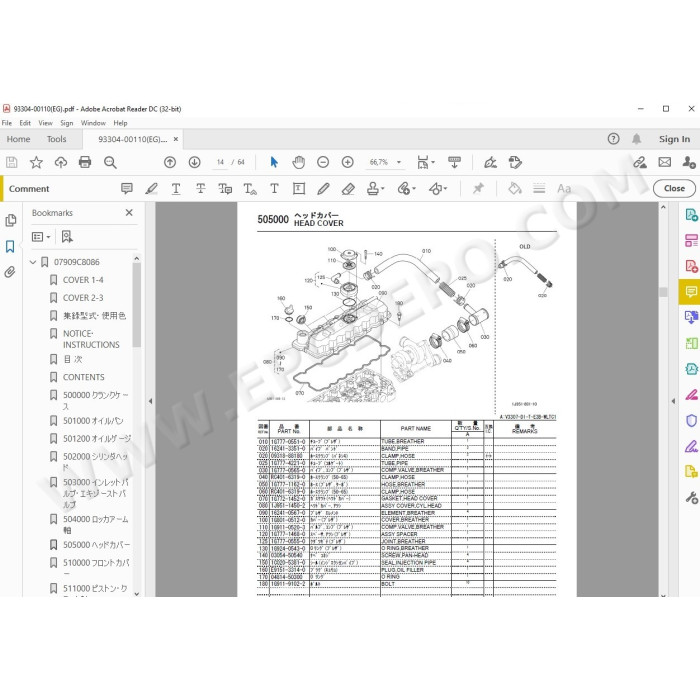Open the CONTENTS bookmark
This screenshot has width=700, height=700.
[83, 377]
